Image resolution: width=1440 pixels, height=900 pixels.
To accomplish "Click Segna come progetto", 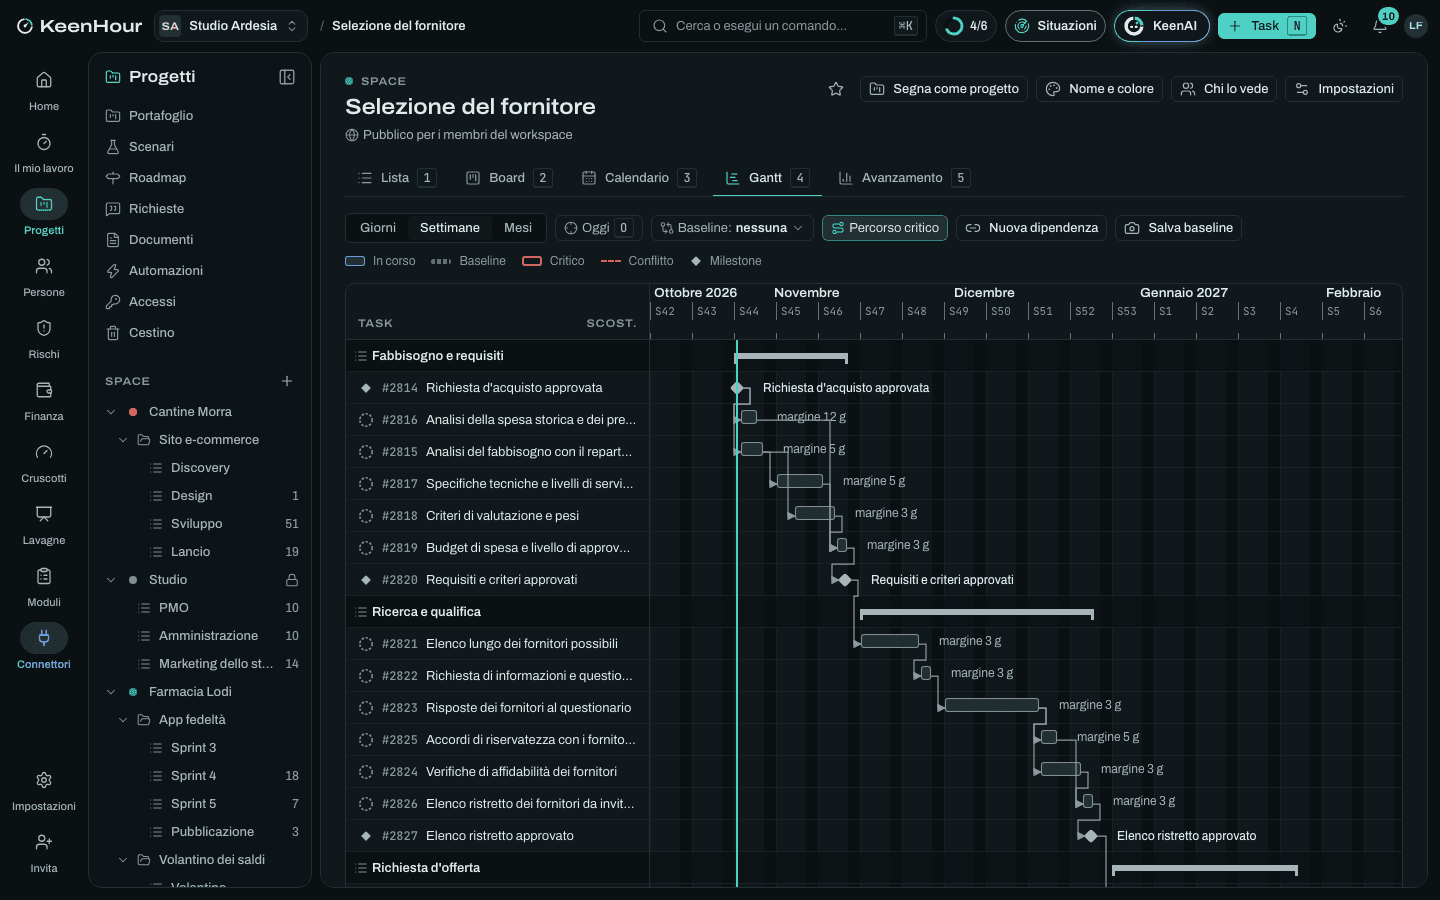I will [944, 89].
